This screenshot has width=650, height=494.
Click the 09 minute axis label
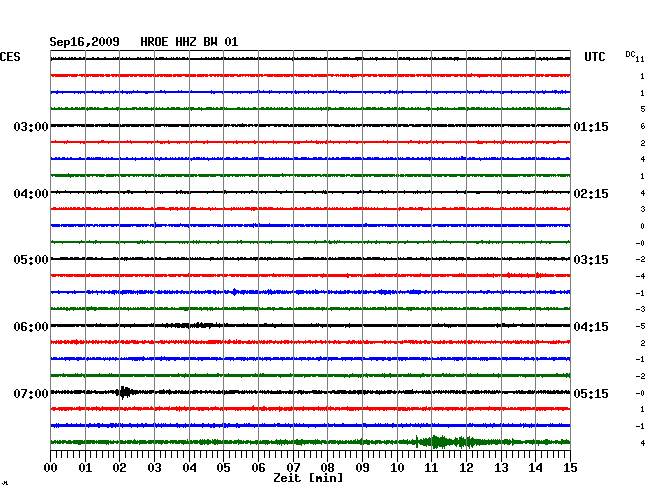point(362,468)
